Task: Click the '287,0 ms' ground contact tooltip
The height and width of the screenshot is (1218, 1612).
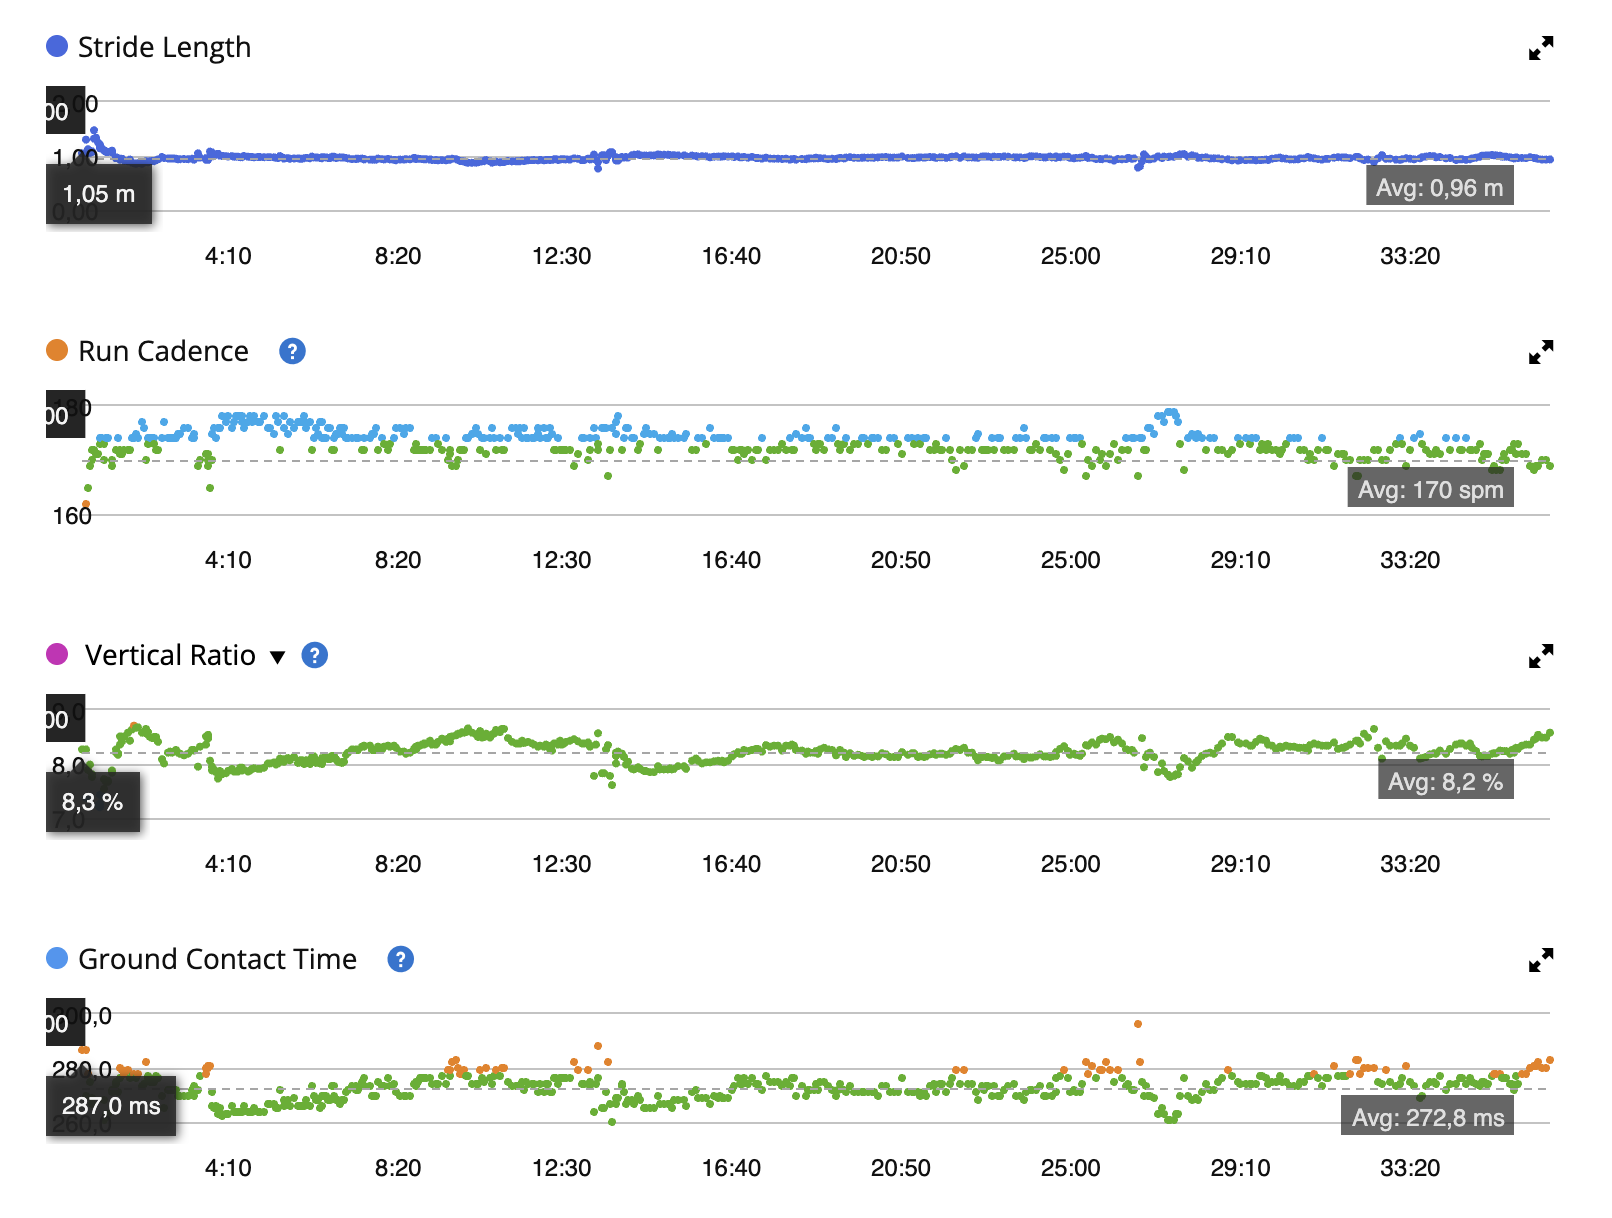Action: [x=111, y=1106]
